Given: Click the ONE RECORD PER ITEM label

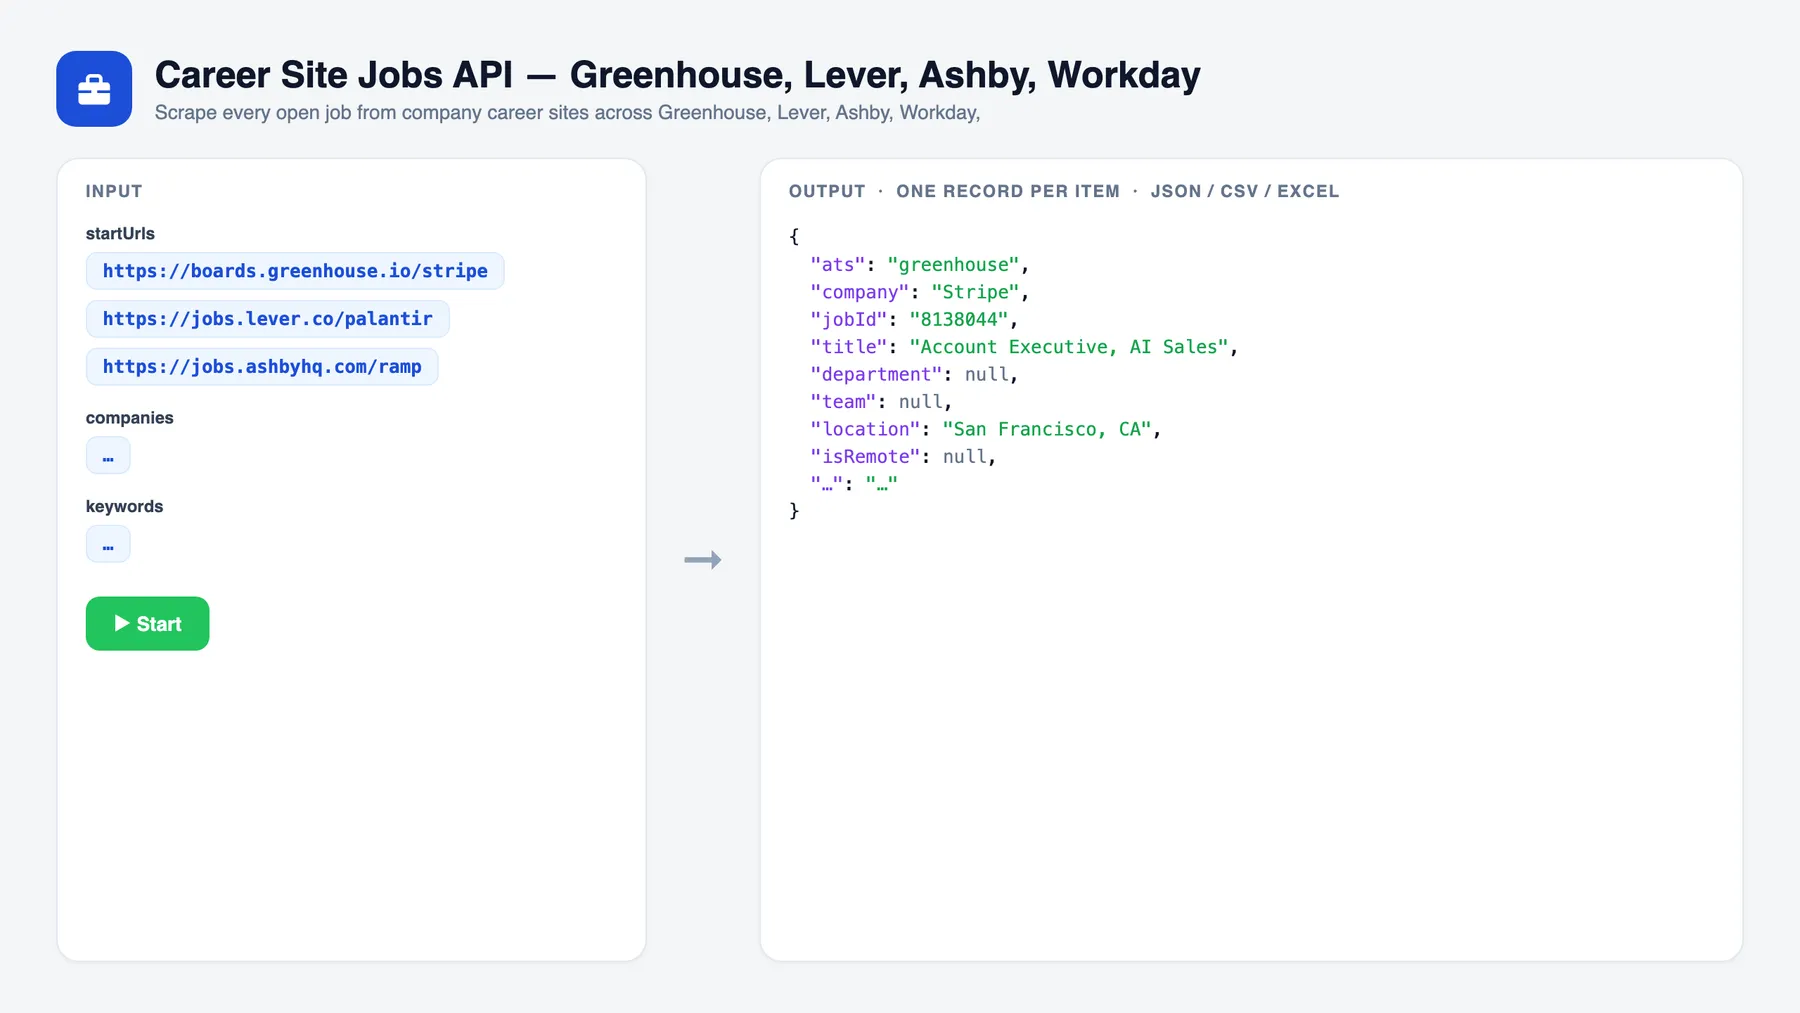Looking at the screenshot, I should [1008, 191].
